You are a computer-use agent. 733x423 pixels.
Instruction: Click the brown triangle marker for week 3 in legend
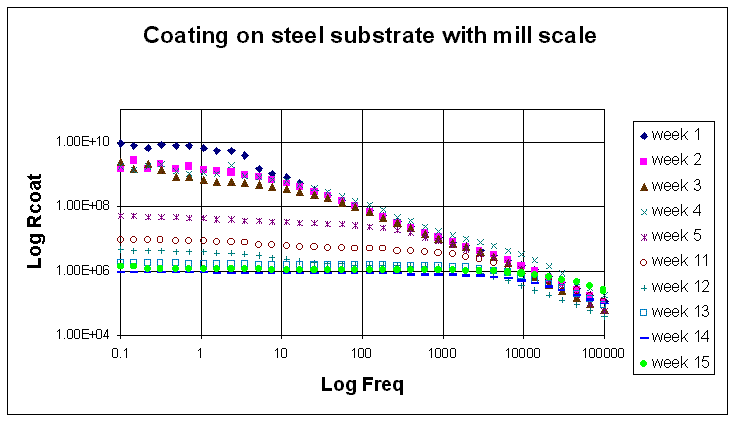(x=644, y=187)
